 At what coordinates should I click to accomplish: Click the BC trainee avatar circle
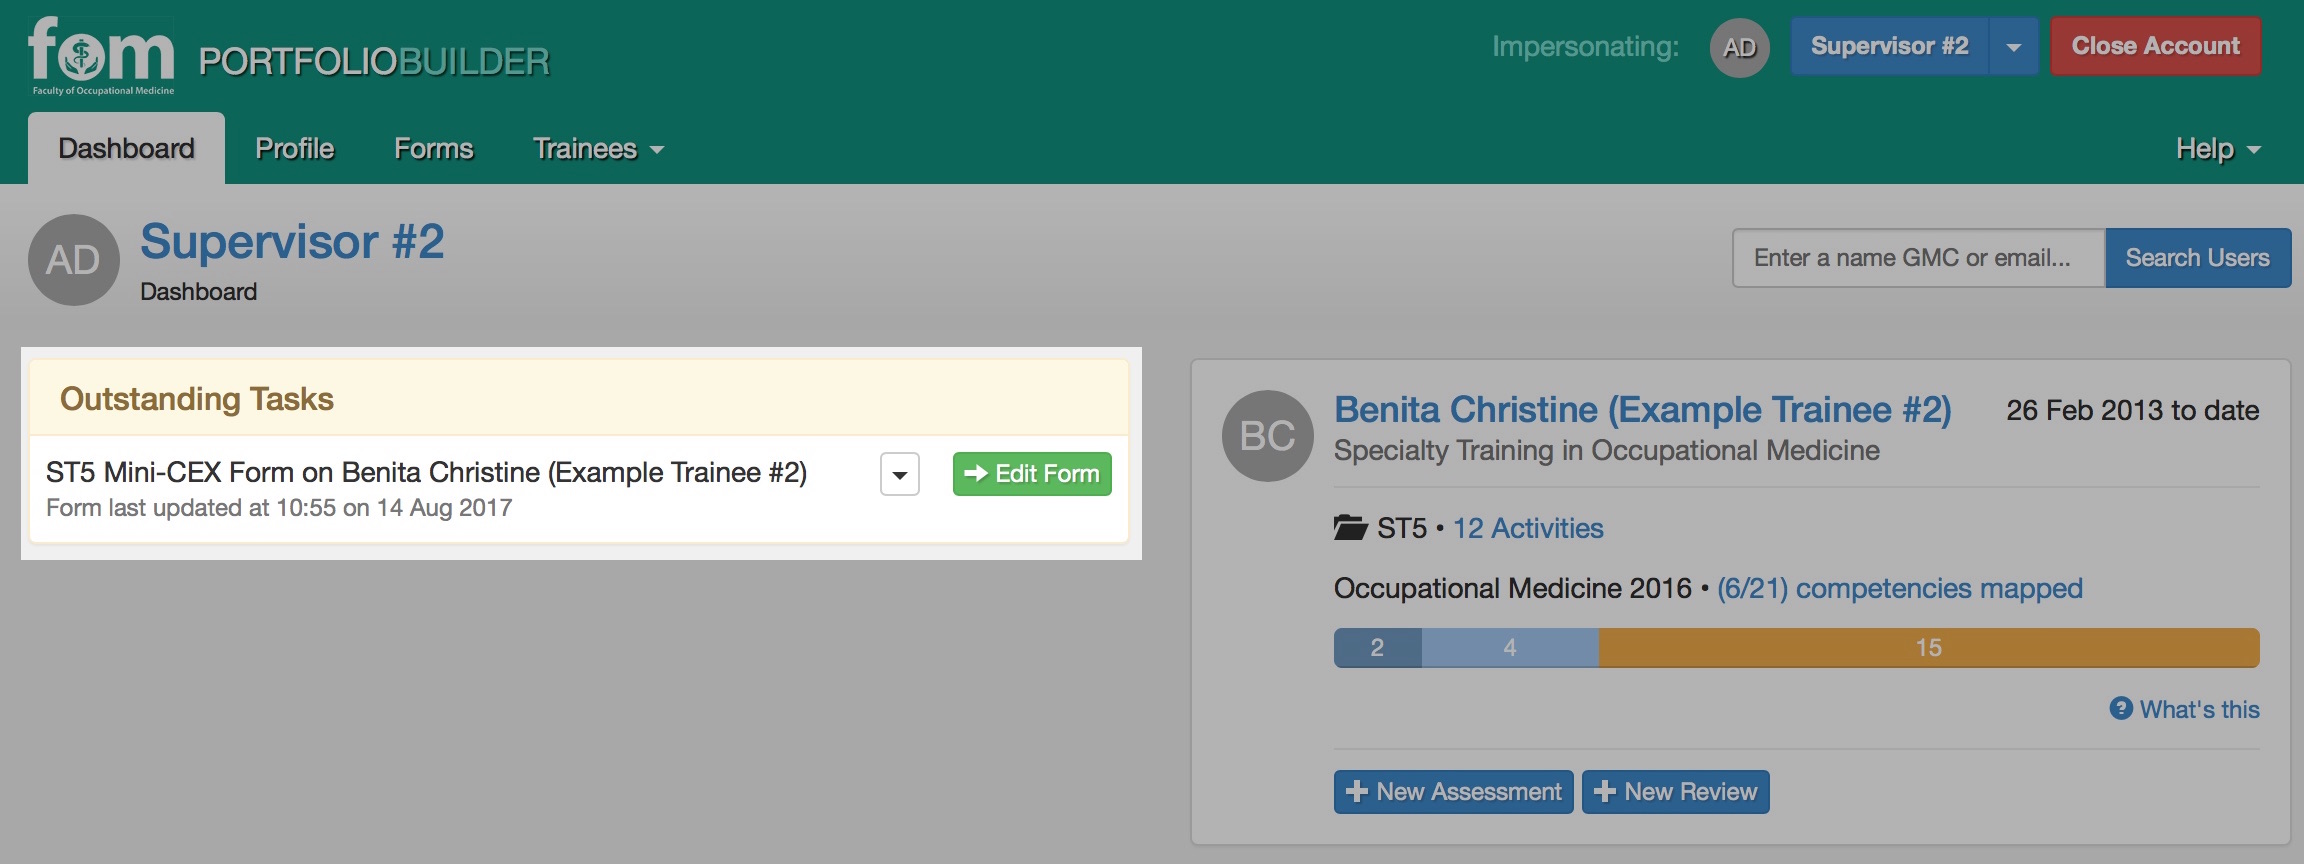click(x=1267, y=436)
